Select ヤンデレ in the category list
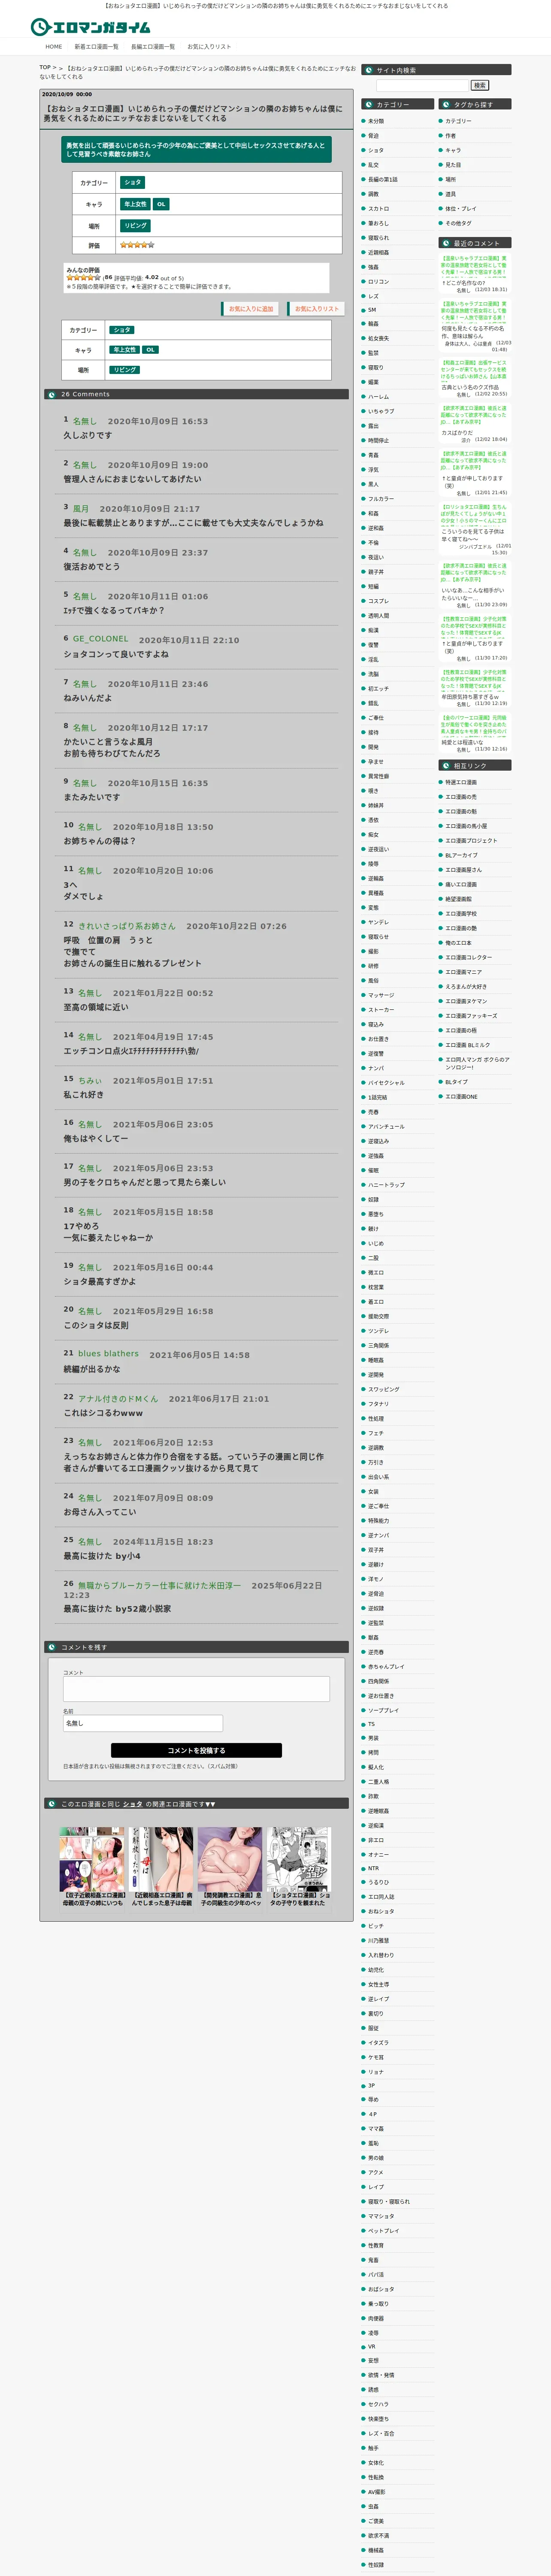Viewport: 551px width, 2576px height. click(378, 922)
